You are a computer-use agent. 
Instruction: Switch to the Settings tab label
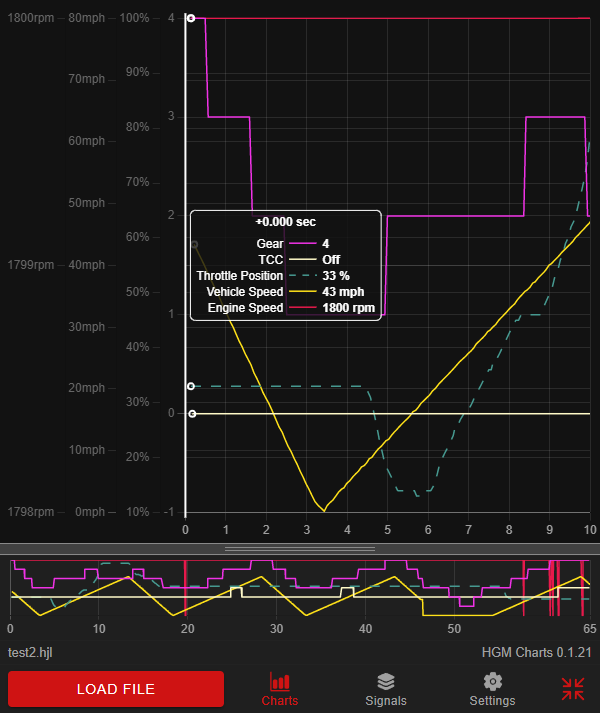coord(492,701)
